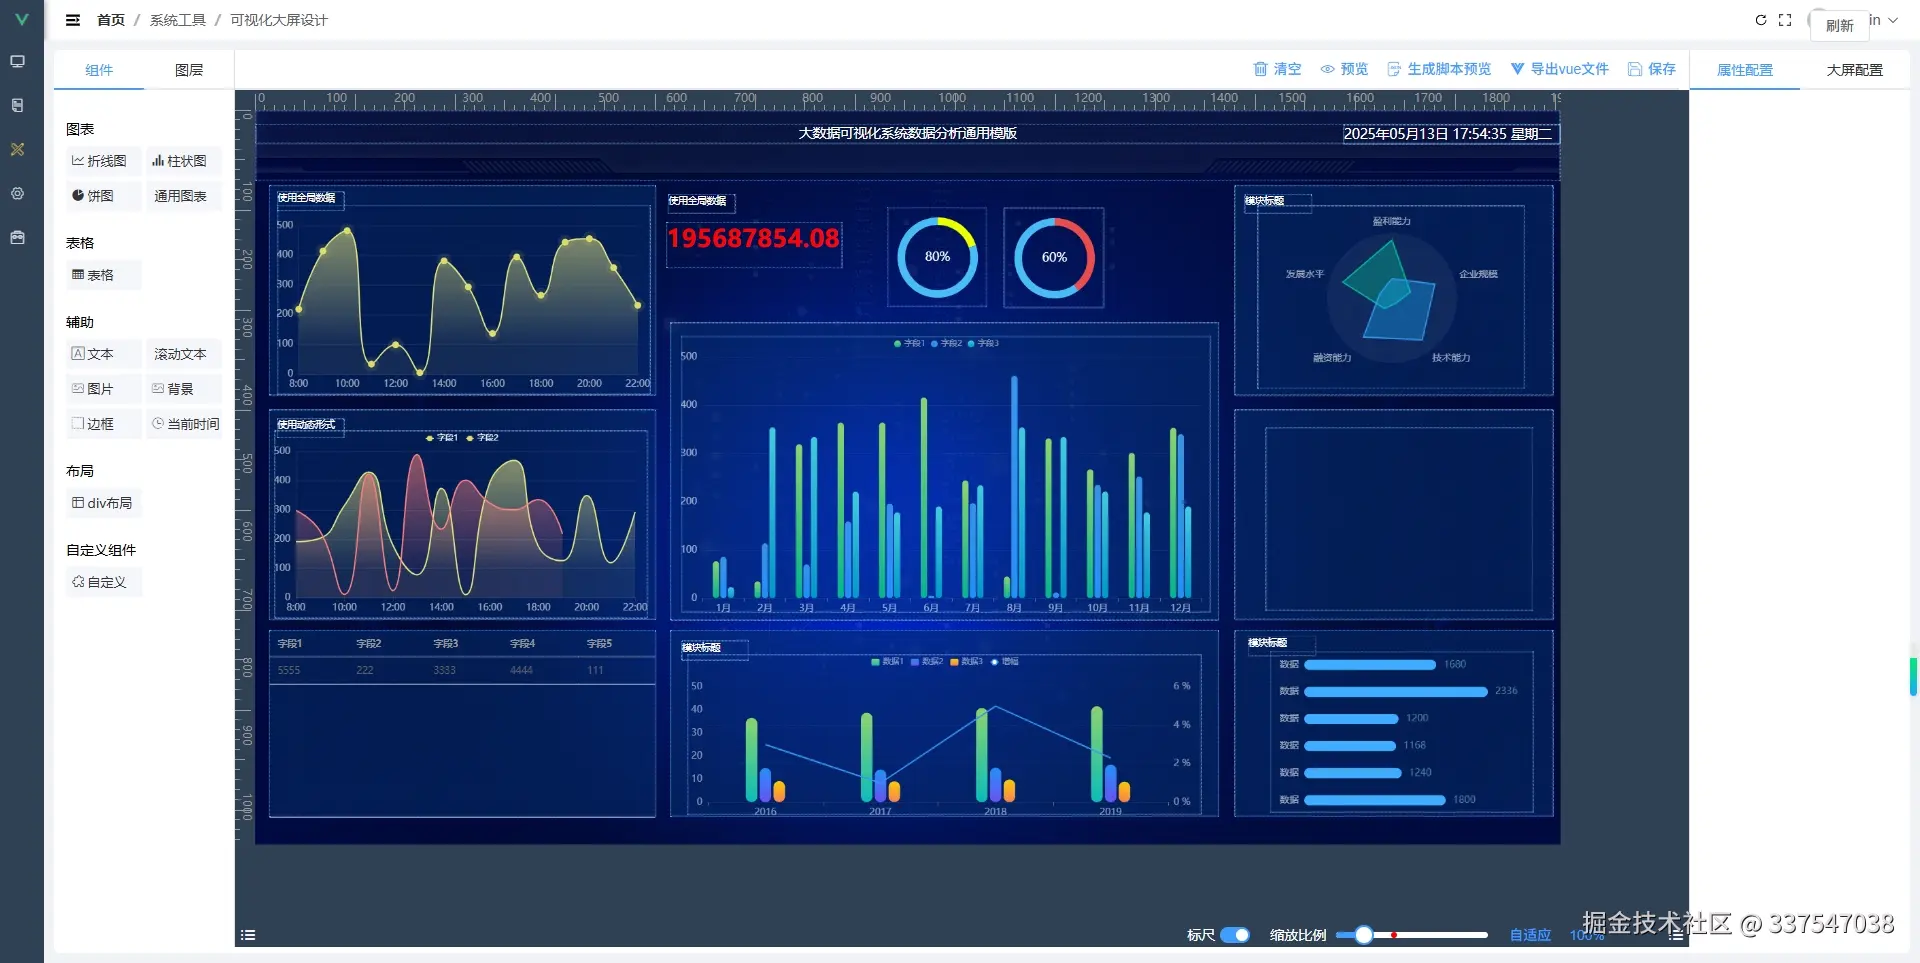This screenshot has height=963, width=1920.
Task: Toggle the 标尺 ruler switch
Action: tap(1235, 935)
